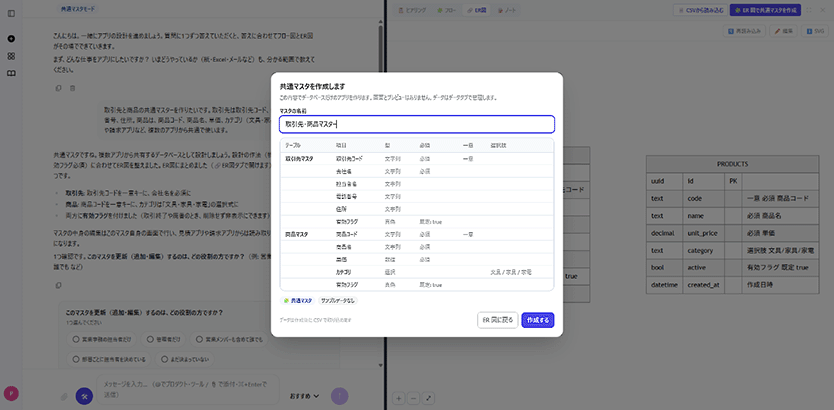The height and width of the screenshot is (410, 834).
Task: Open the book library icon in sidebar
Action: [x=11, y=73]
